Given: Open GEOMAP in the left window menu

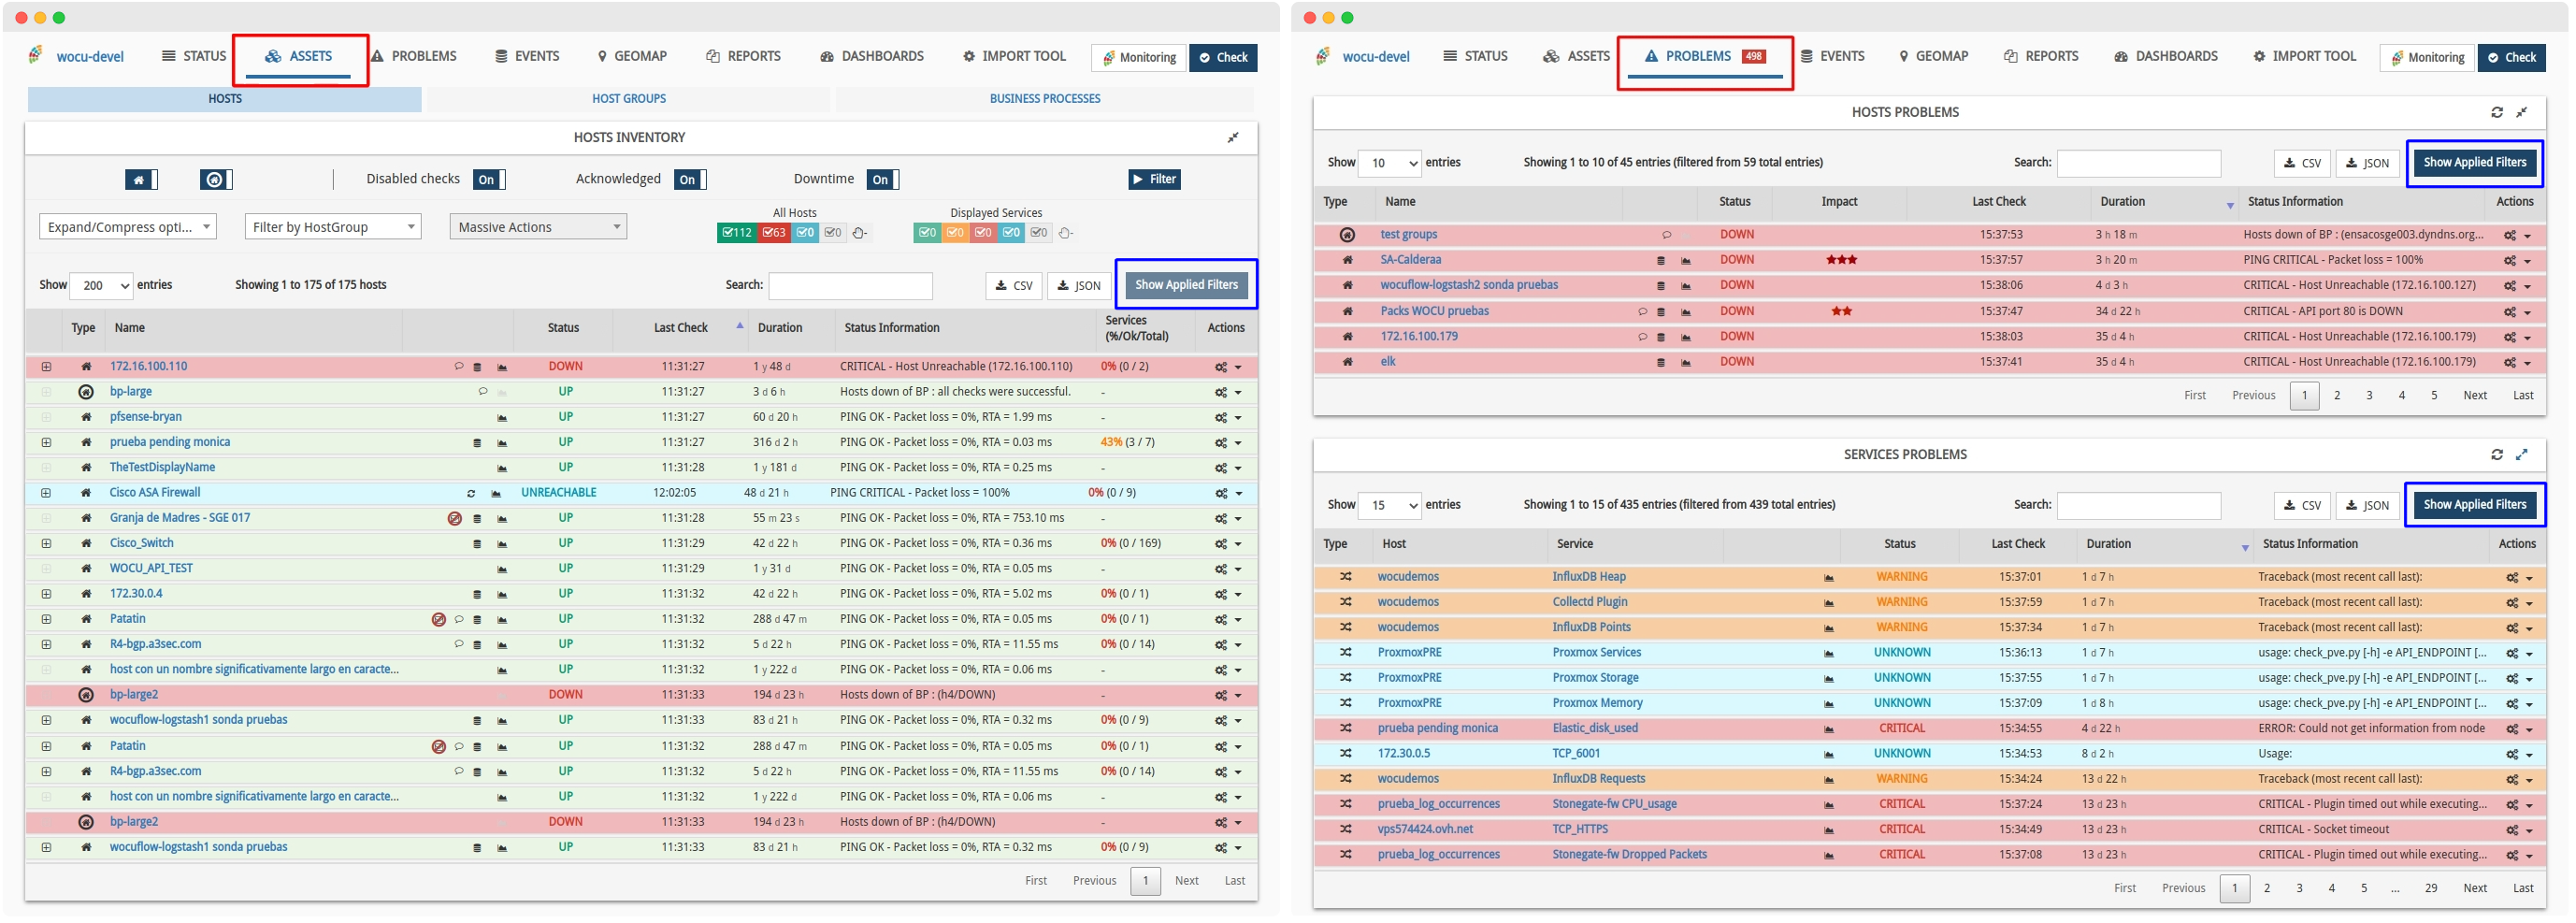Looking at the screenshot, I should click(633, 56).
